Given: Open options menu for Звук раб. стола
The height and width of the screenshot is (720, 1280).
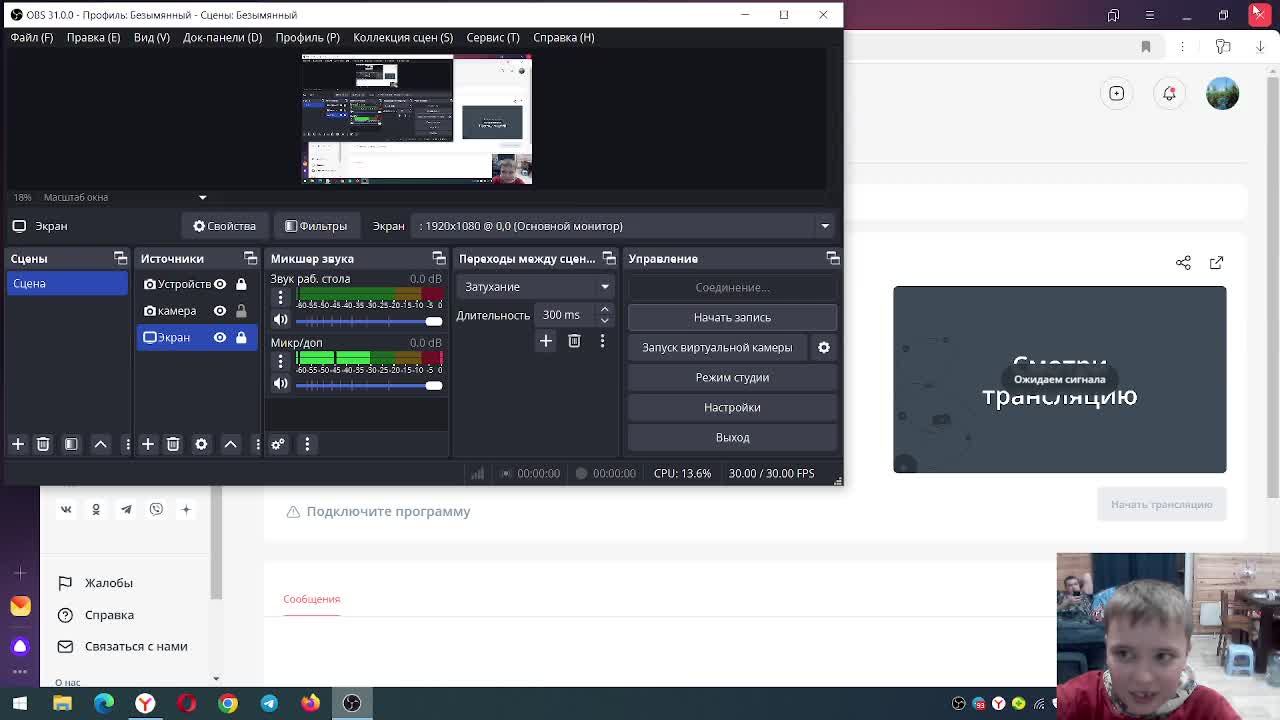Looking at the screenshot, I should (281, 298).
